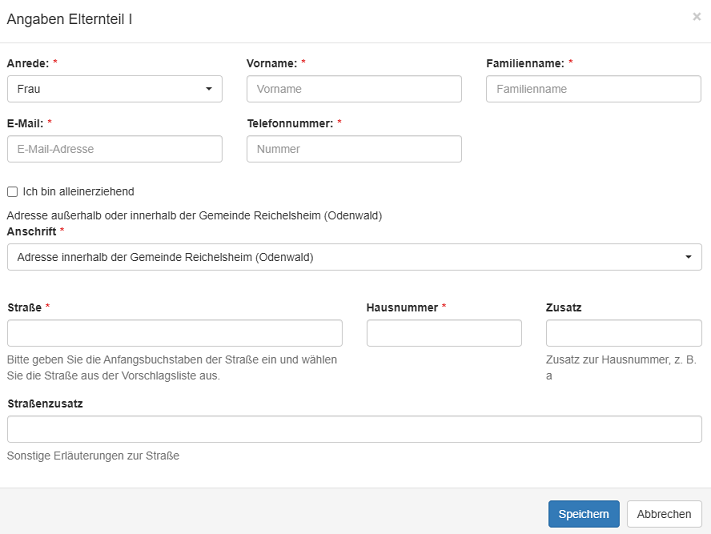Cancel with the Abbrechen button

664,514
